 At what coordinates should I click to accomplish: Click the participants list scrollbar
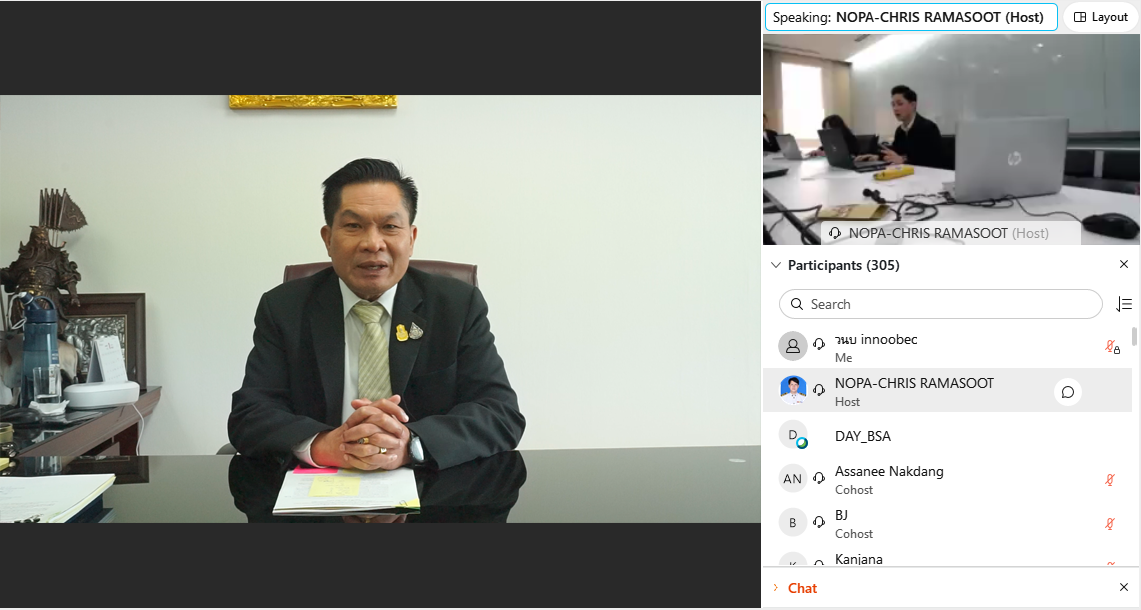pos(1134,336)
